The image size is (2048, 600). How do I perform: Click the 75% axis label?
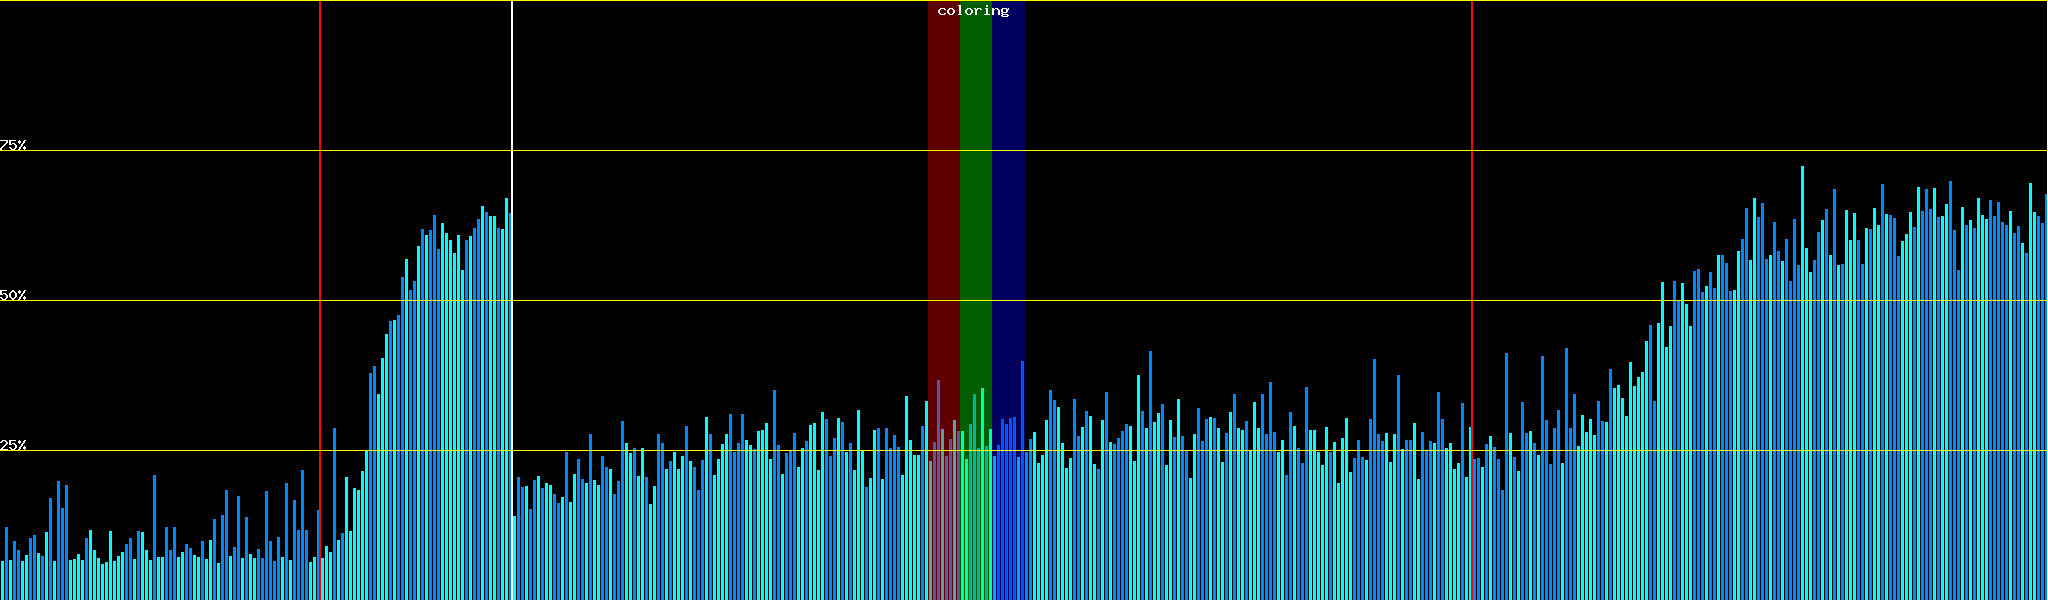[13, 145]
